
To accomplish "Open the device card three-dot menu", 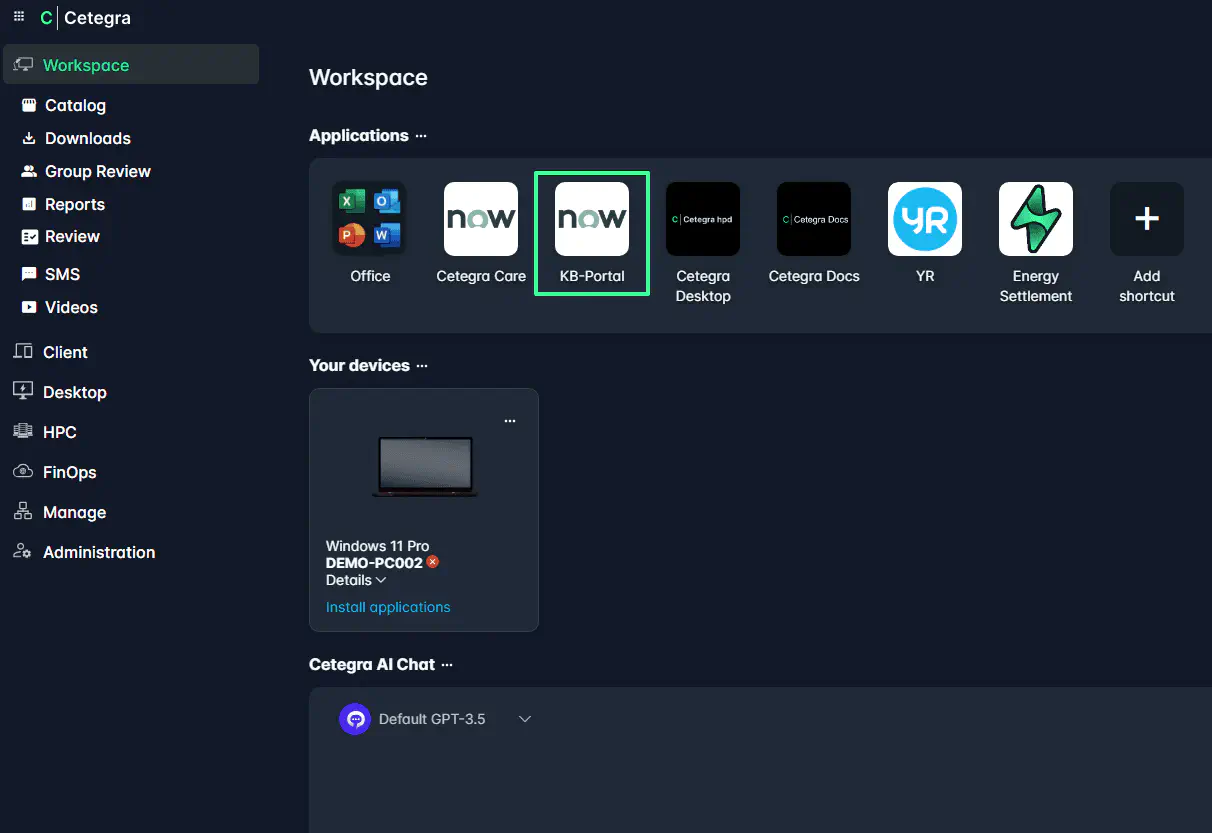I will click(x=510, y=421).
